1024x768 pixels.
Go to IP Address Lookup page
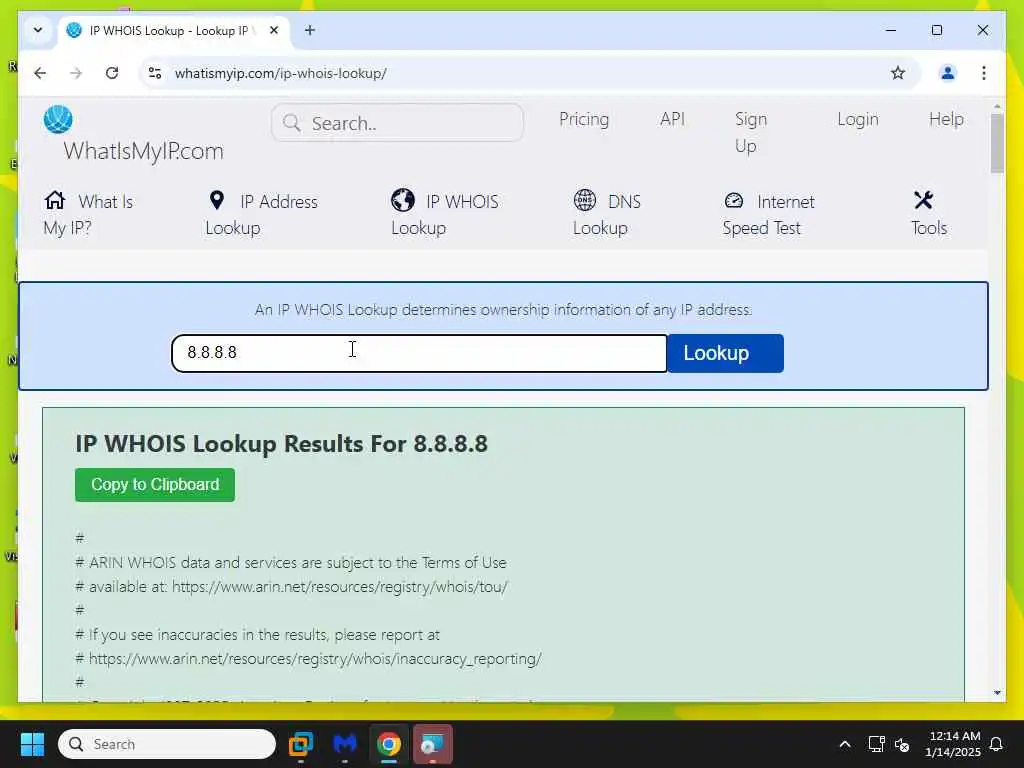pyautogui.click(x=261, y=214)
